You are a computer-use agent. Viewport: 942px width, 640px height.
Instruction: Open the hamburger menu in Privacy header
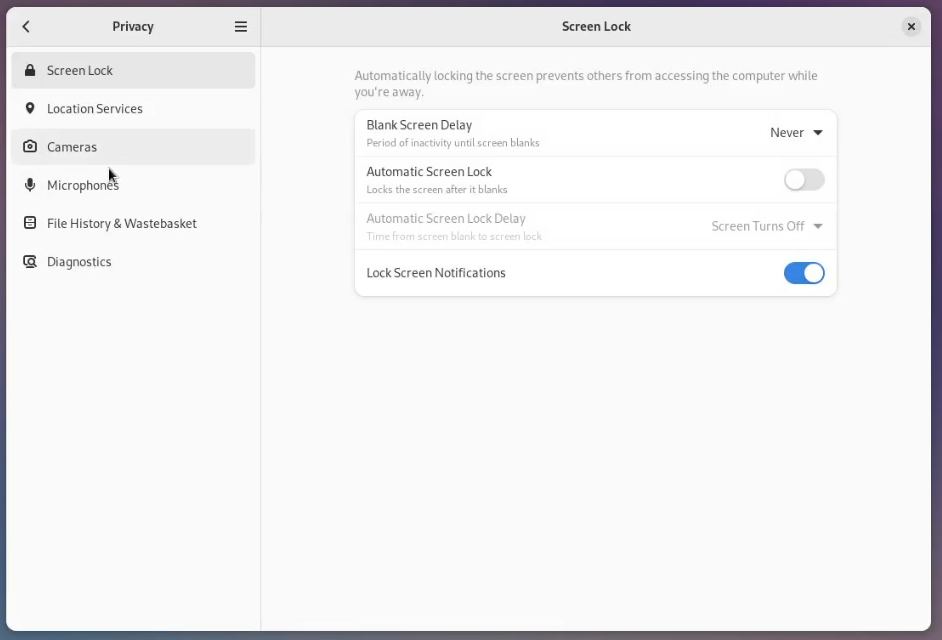241,27
